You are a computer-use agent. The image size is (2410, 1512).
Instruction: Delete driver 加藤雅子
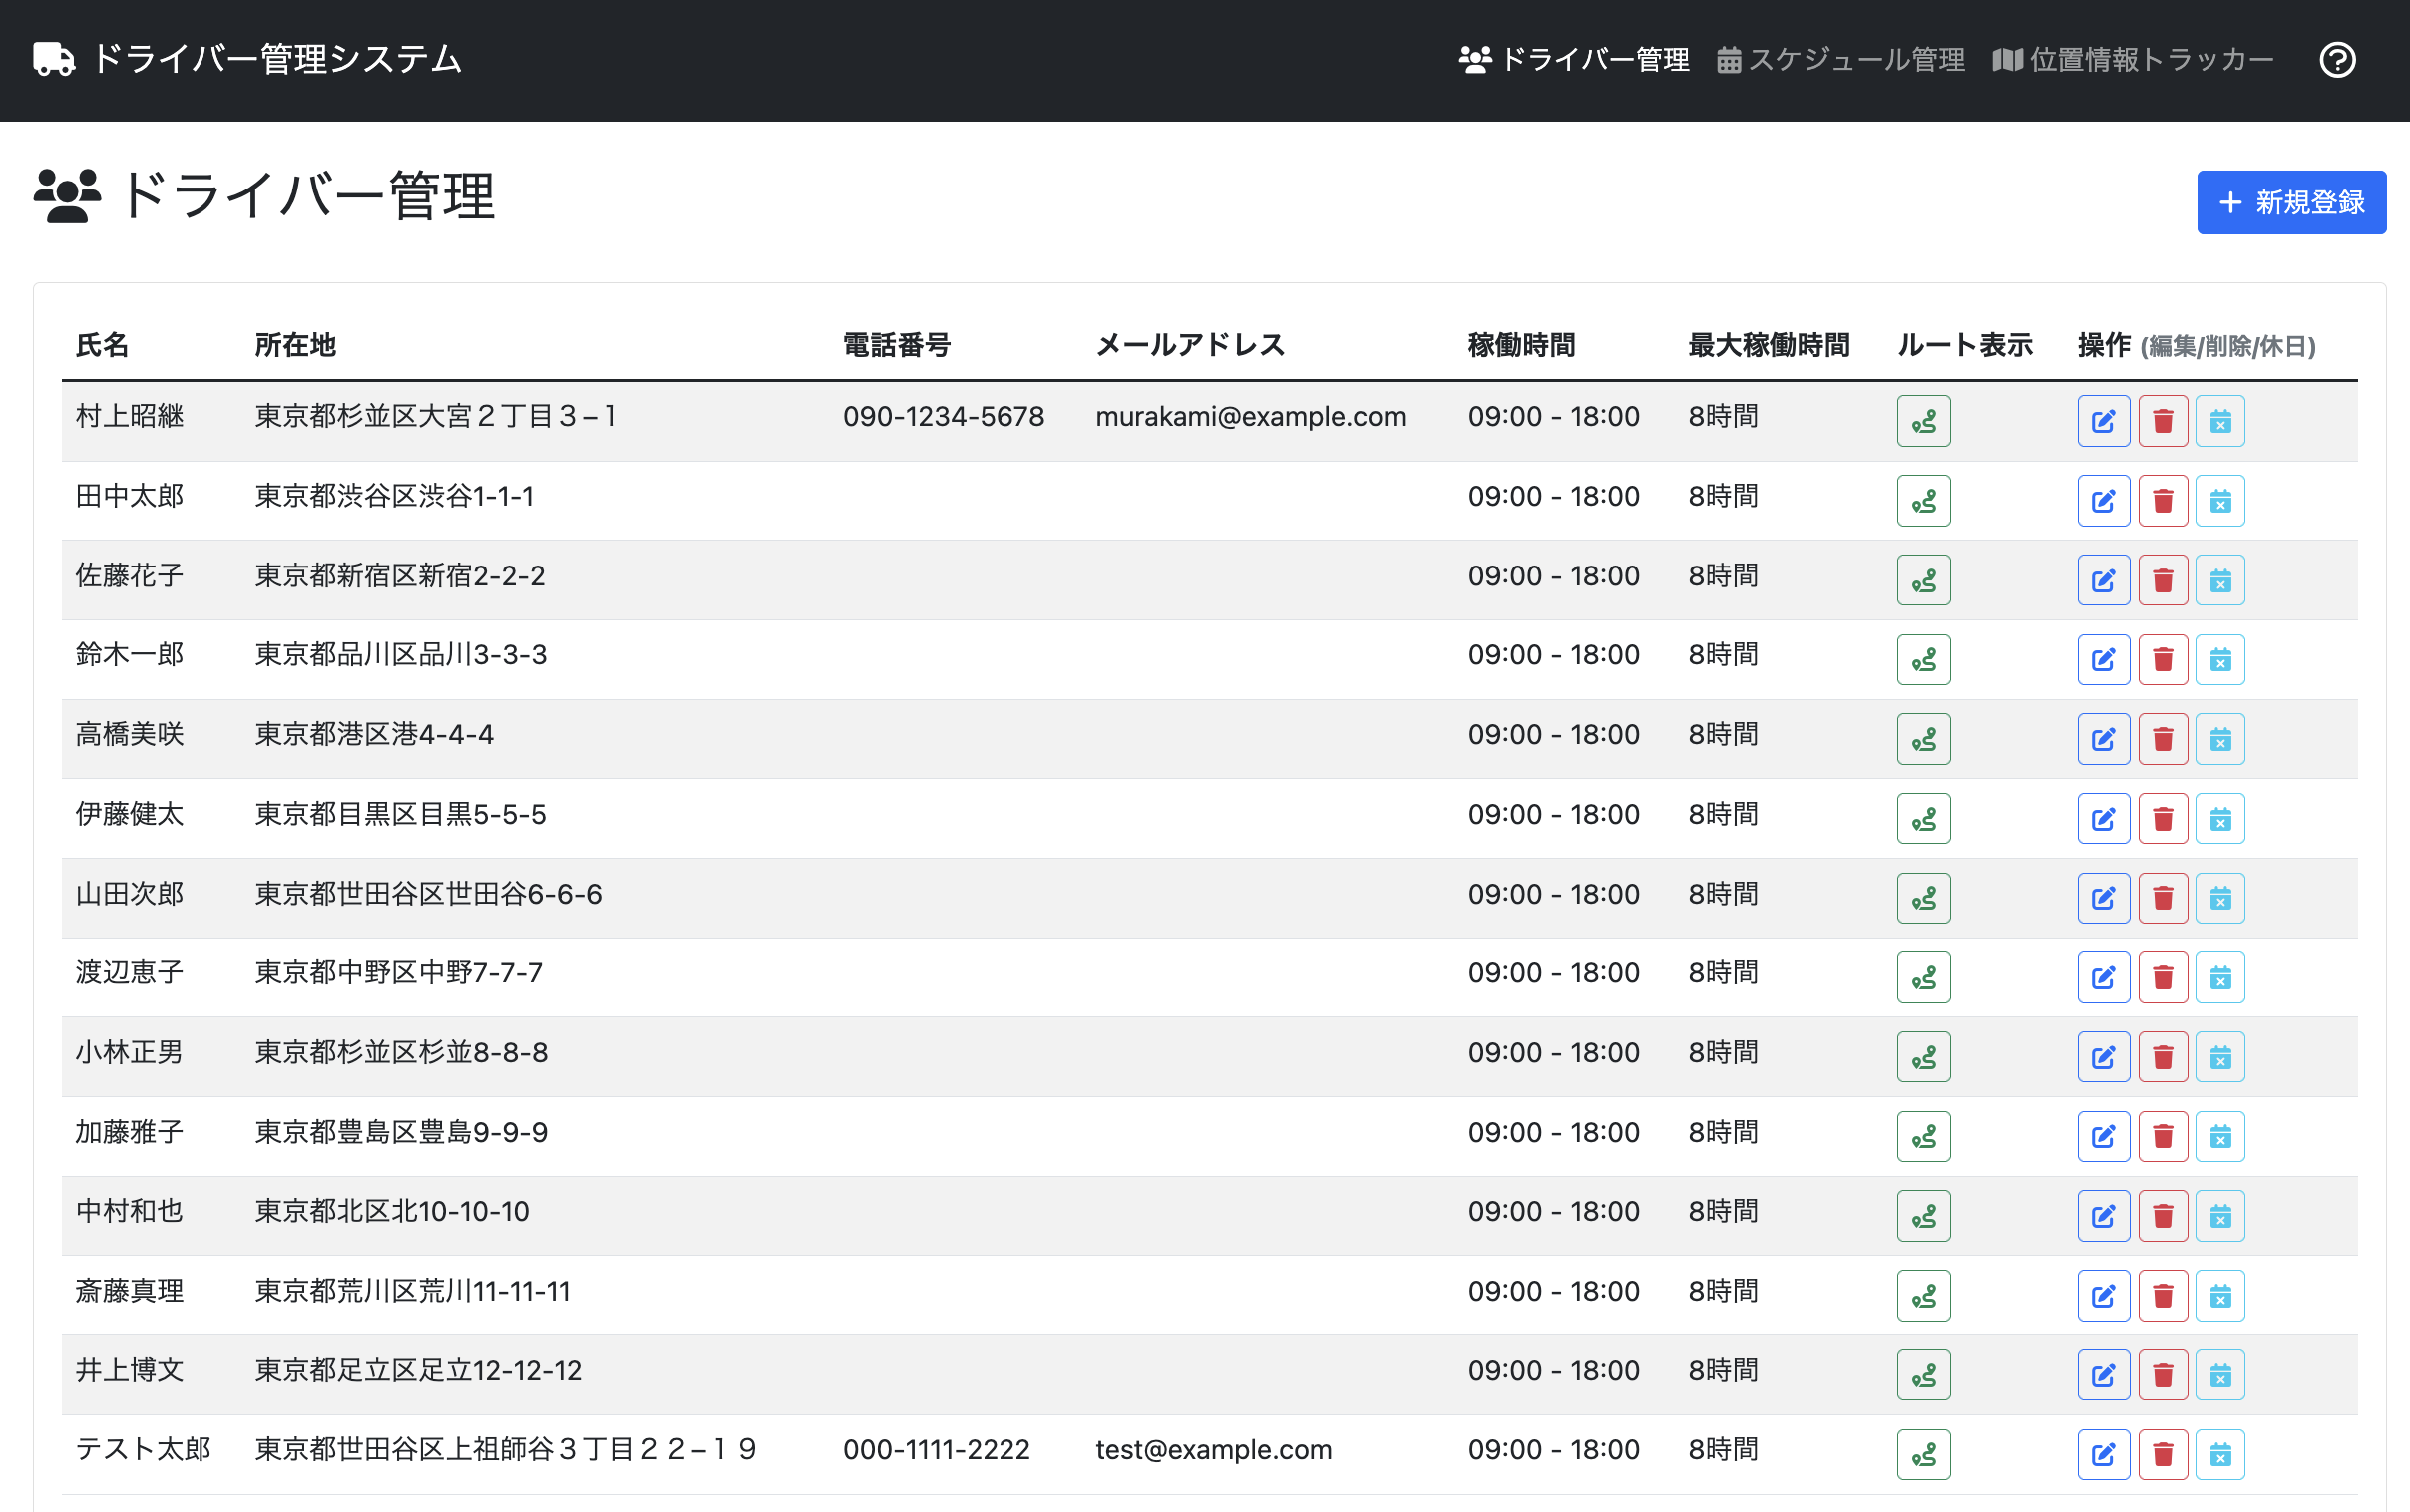coord(2162,1136)
